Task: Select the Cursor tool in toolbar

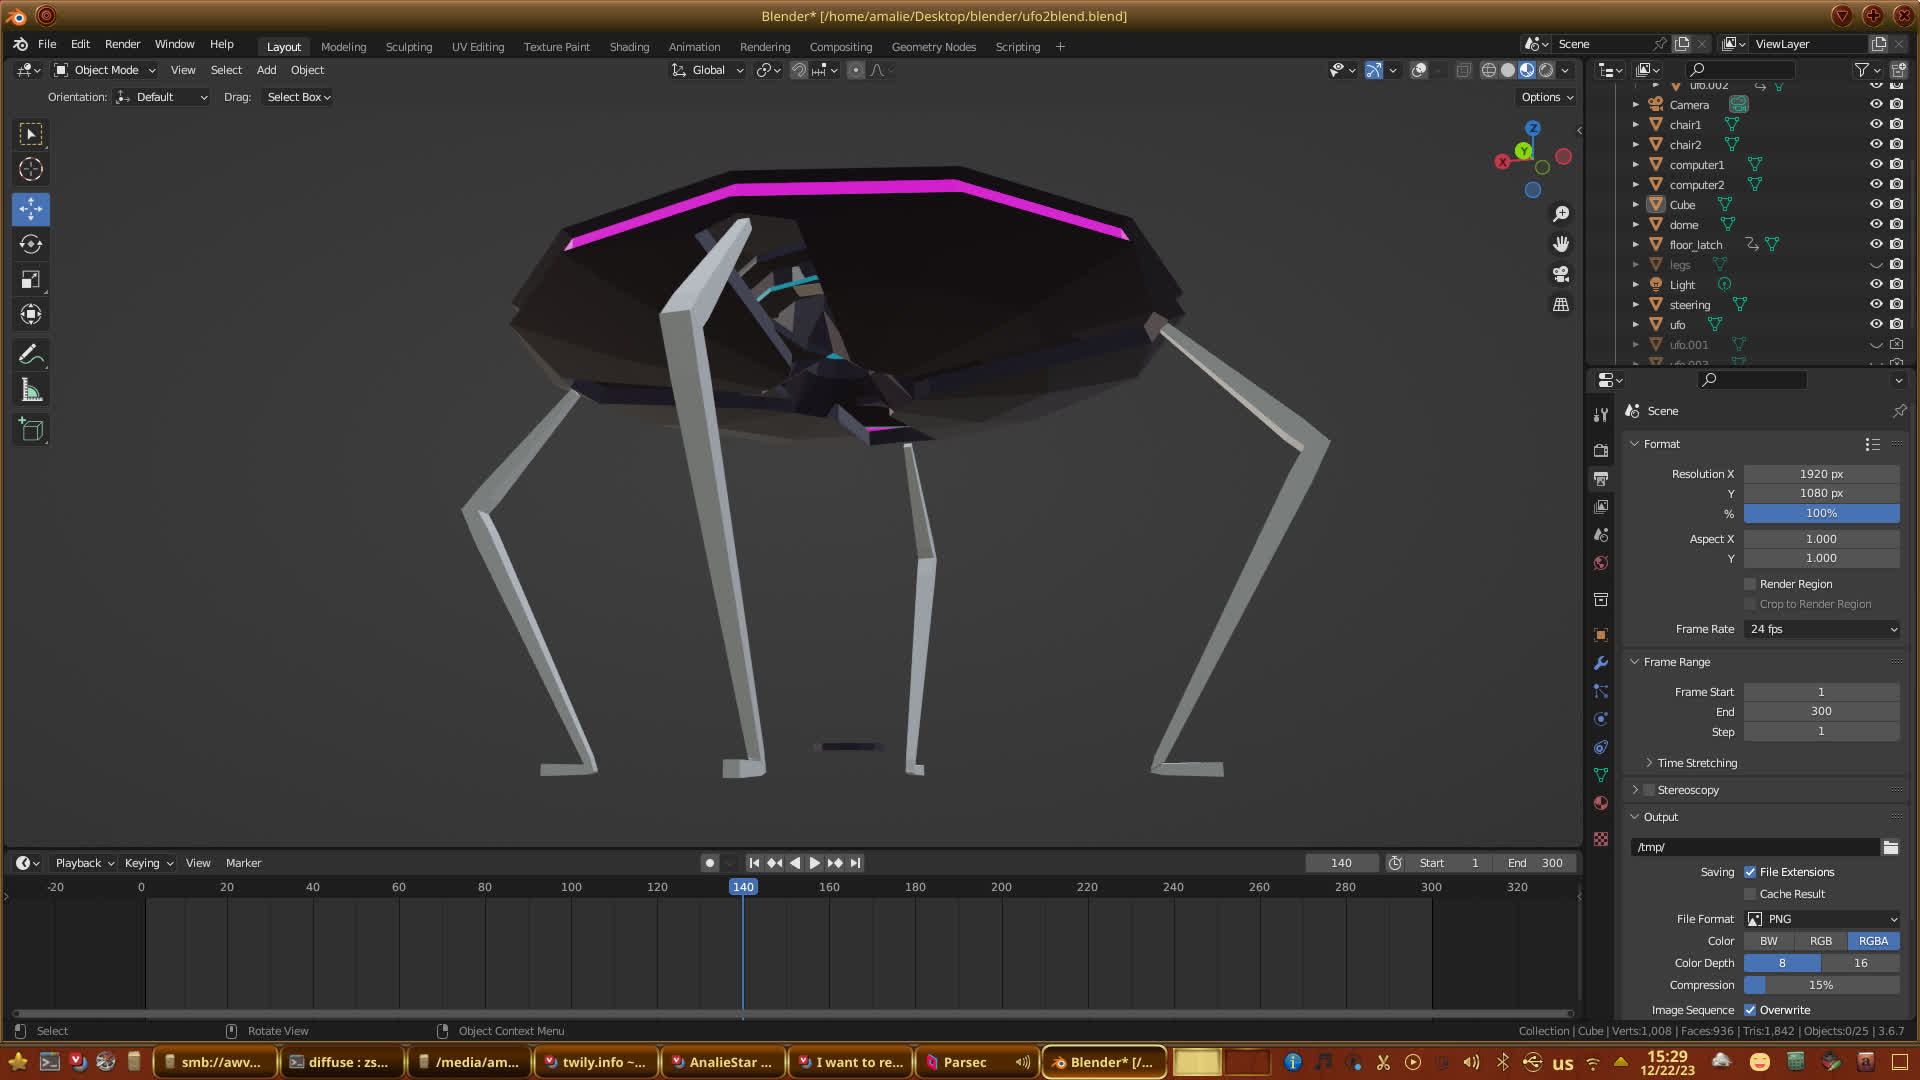Action: [x=31, y=169]
